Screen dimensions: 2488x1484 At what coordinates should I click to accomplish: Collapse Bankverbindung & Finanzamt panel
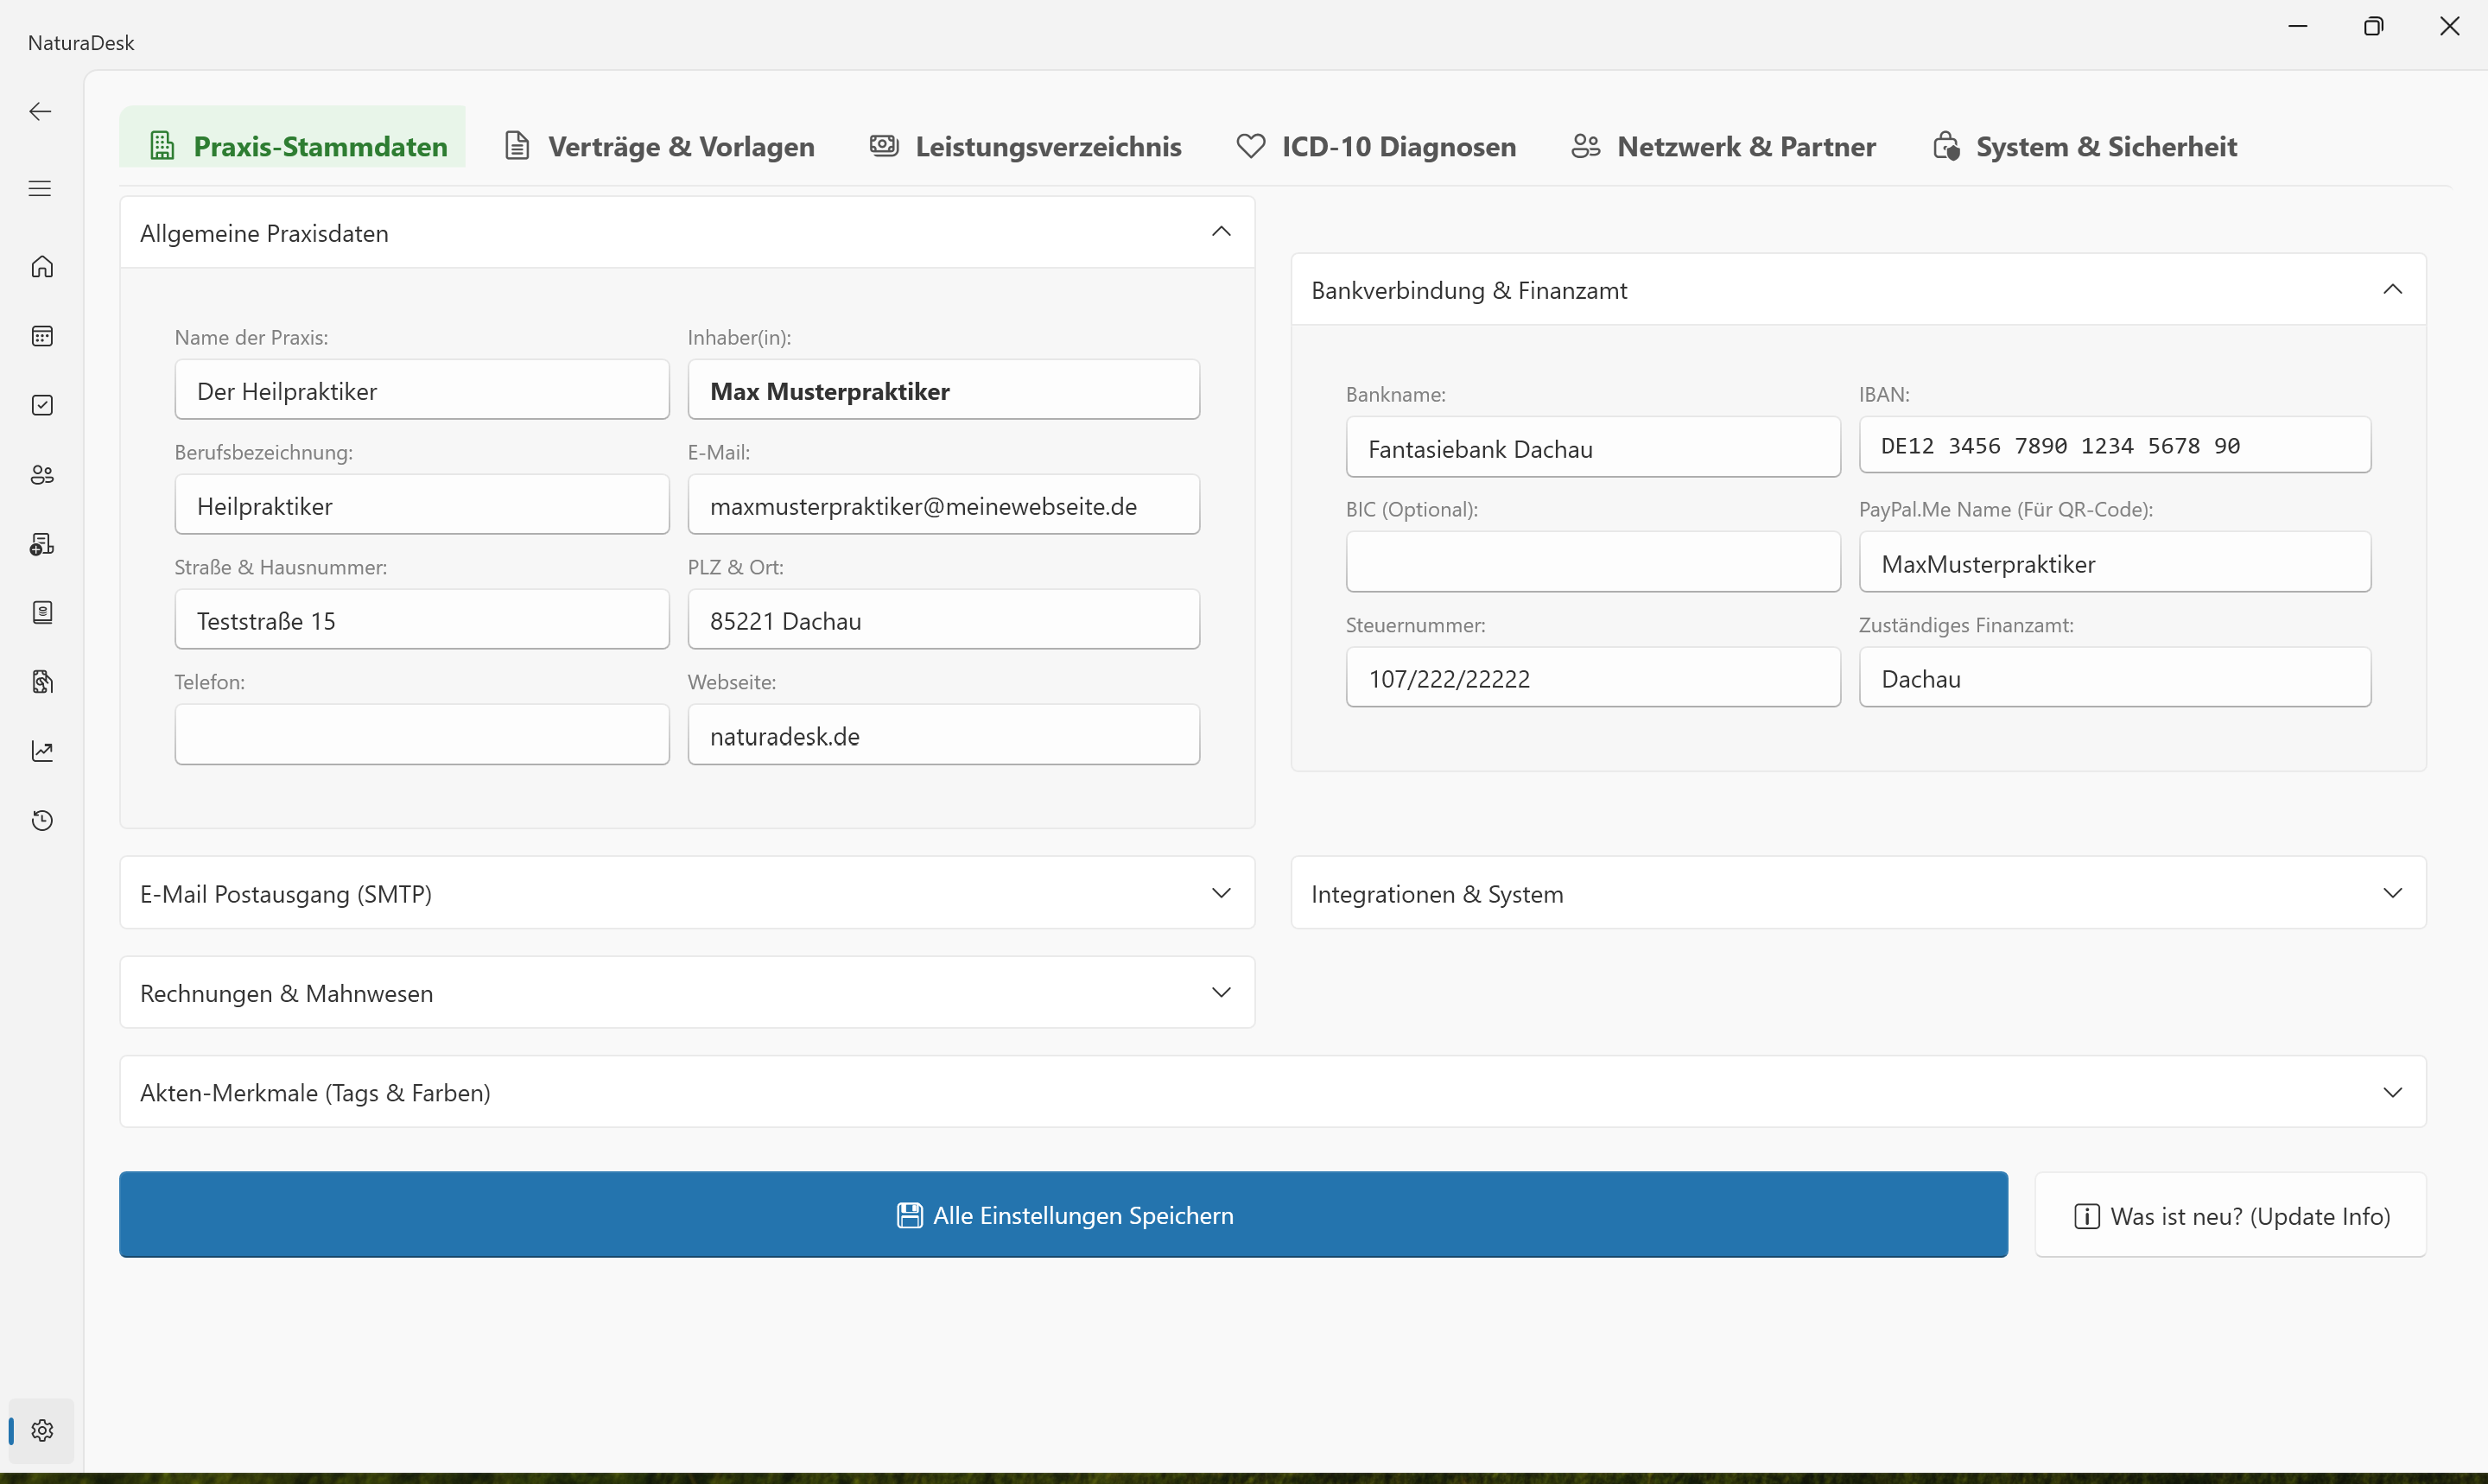coord(2392,290)
